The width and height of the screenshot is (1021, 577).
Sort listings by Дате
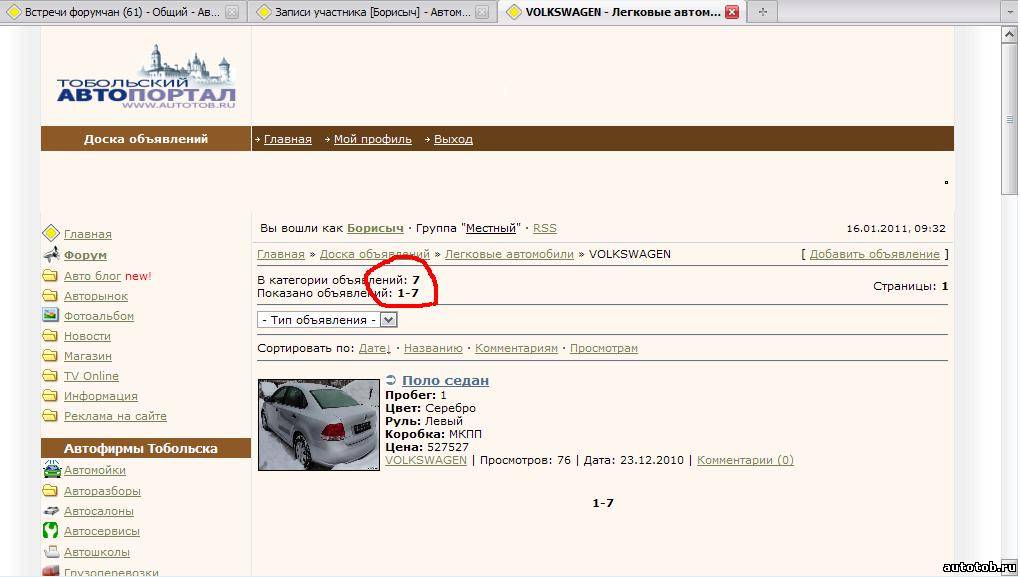(374, 348)
